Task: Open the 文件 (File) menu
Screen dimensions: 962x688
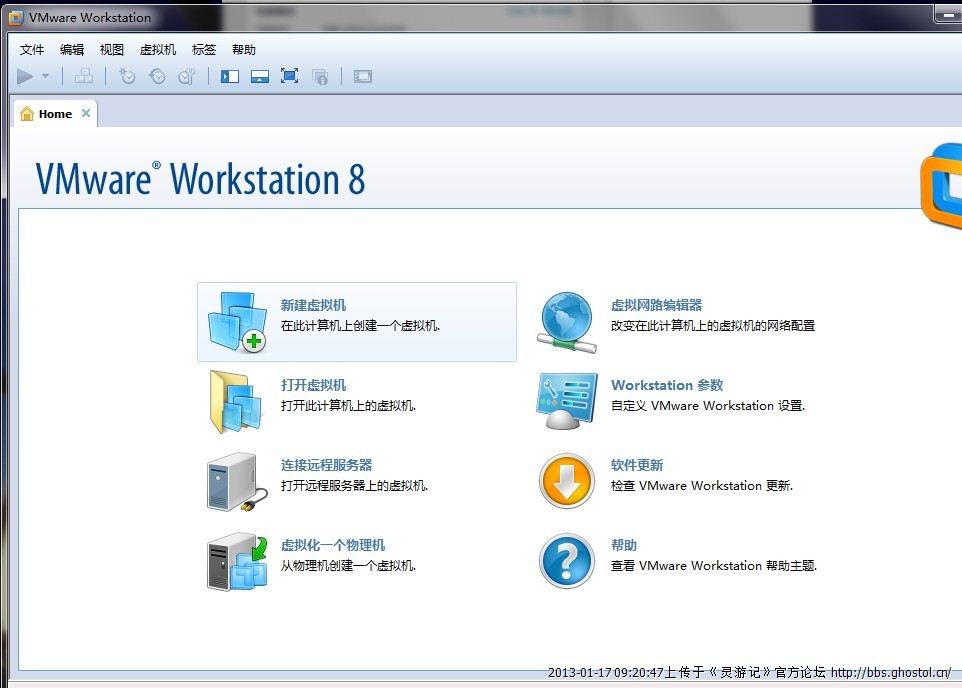Action: click(x=32, y=49)
